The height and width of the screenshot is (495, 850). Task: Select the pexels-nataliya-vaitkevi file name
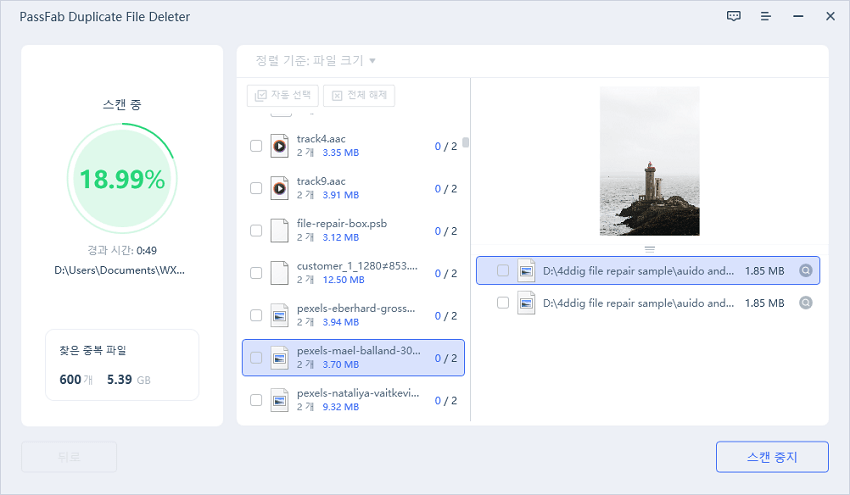[358, 393]
